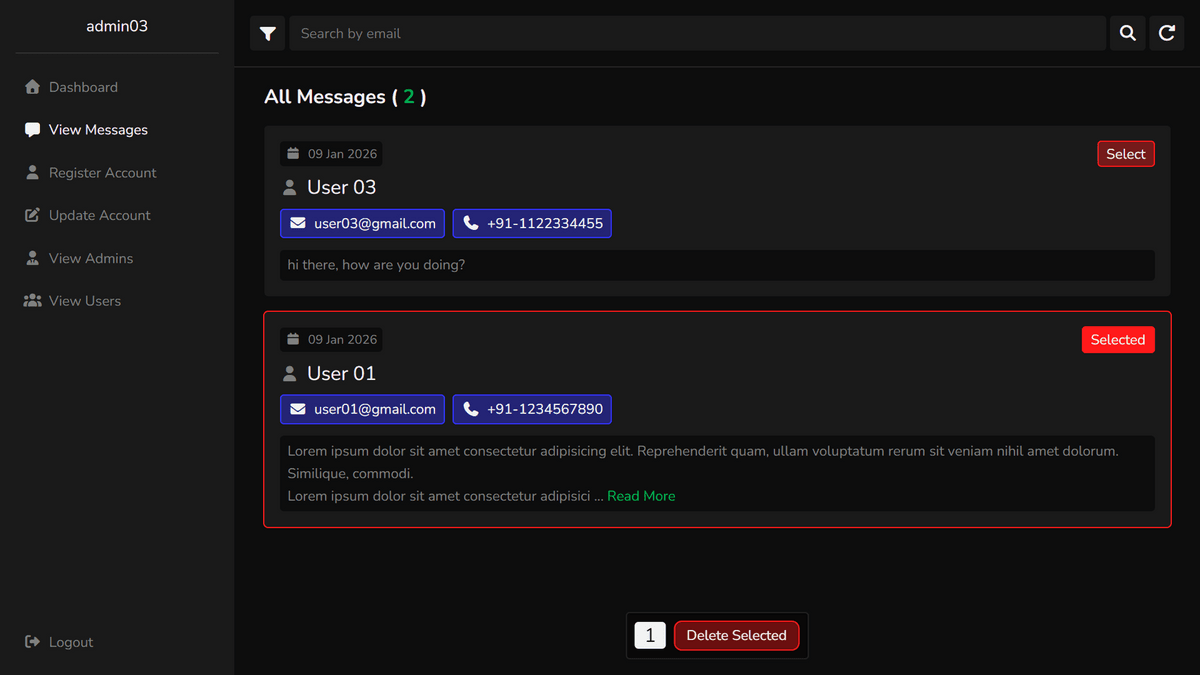The width and height of the screenshot is (1200, 675).
Task: Click the phone icon for +91-1234567890
Action: pos(471,409)
